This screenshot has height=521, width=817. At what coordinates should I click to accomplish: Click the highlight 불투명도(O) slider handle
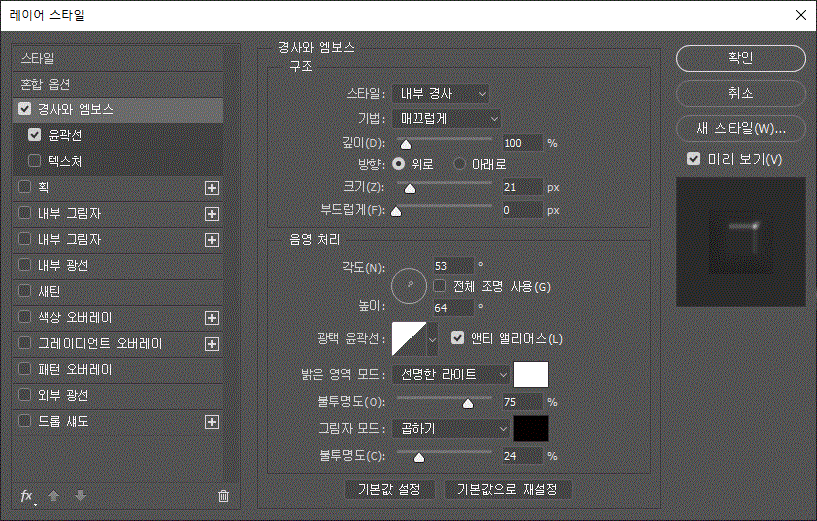468,403
